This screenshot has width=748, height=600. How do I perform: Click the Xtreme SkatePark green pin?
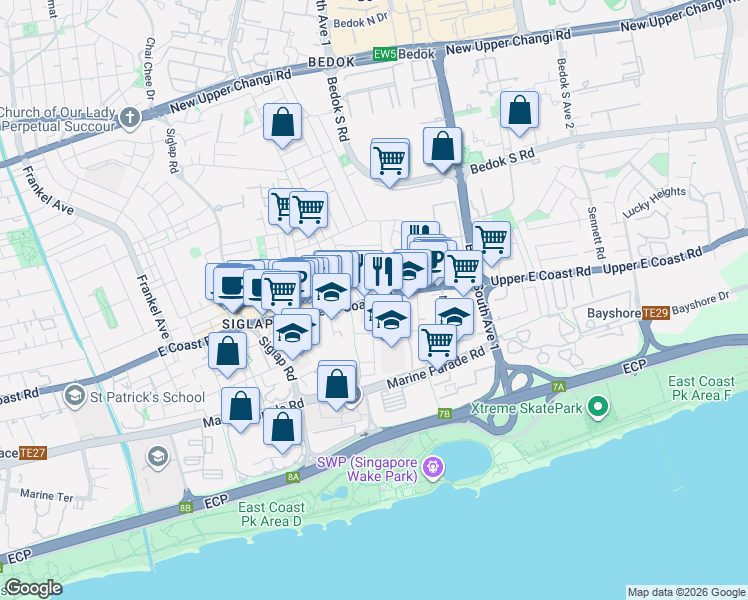[598, 407]
